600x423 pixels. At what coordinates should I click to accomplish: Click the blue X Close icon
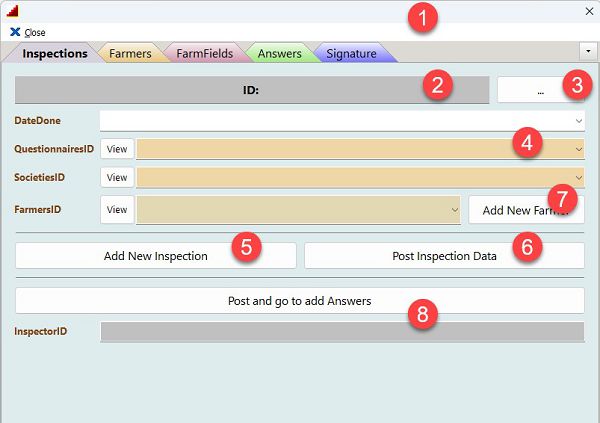[x=15, y=32]
